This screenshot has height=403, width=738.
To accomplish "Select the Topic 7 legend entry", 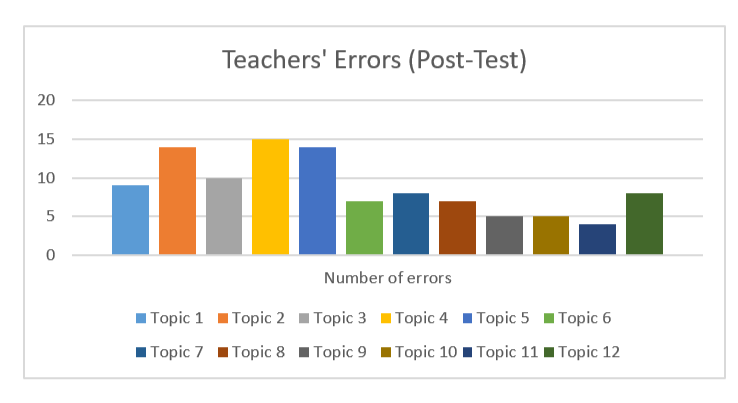I will 170,352.
